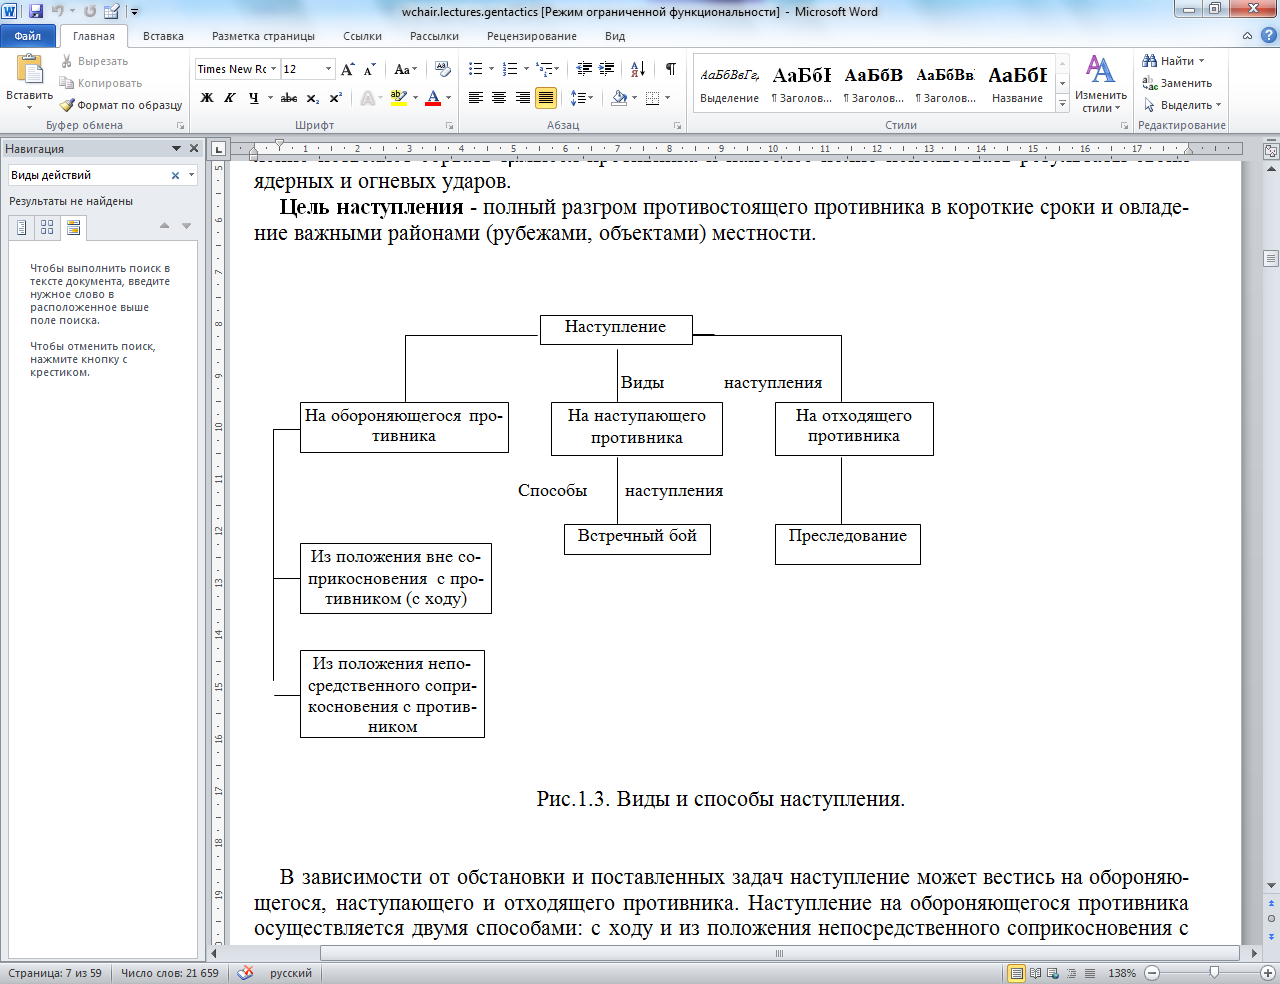Image resolution: width=1280 pixels, height=984 pixels.
Task: Toggle justified text alignment
Action: (x=546, y=98)
